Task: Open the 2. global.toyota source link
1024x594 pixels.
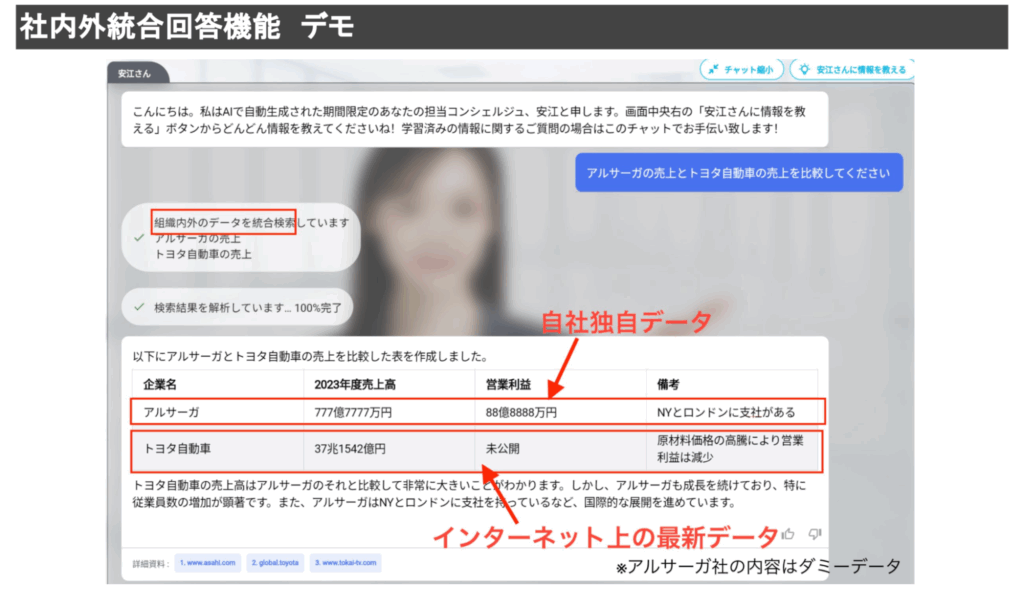Action: (275, 563)
